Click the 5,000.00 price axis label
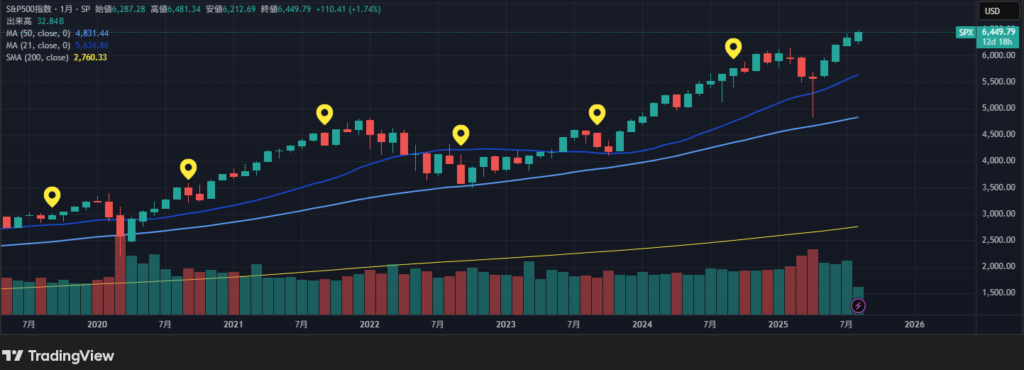This screenshot has height=370, width=1024. [x=999, y=108]
